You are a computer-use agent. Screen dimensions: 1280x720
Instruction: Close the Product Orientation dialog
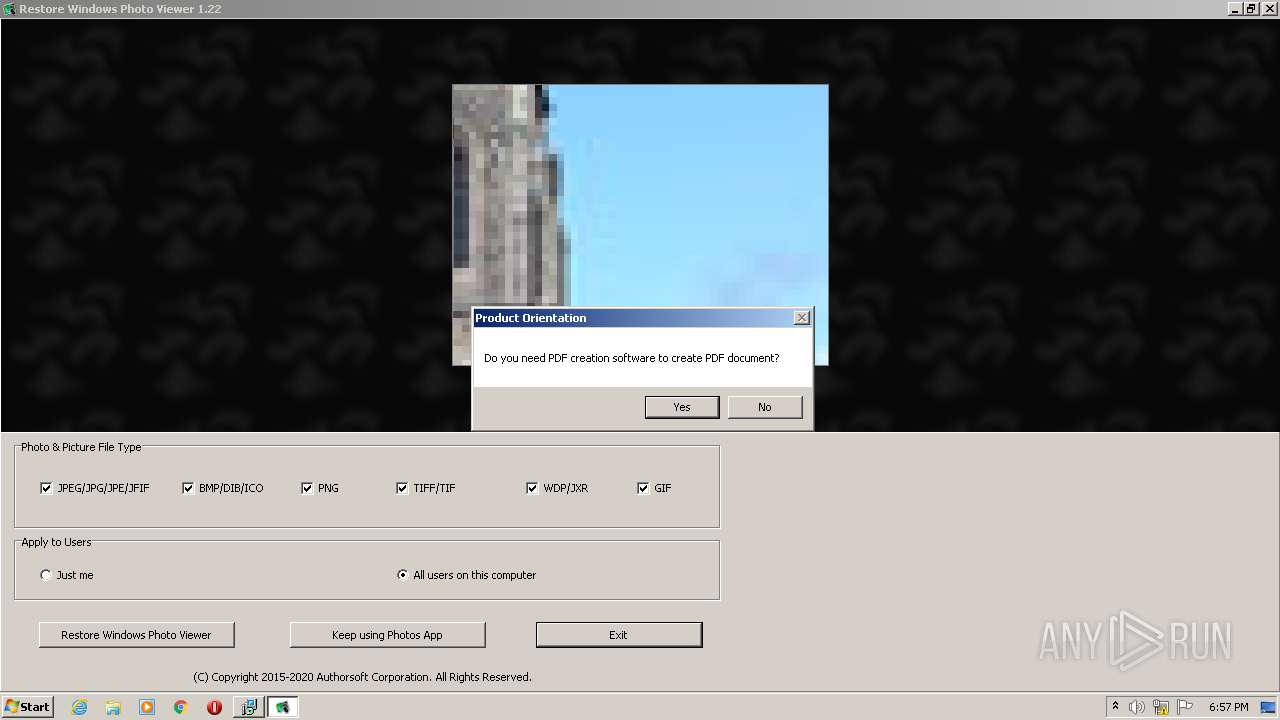tap(802, 317)
